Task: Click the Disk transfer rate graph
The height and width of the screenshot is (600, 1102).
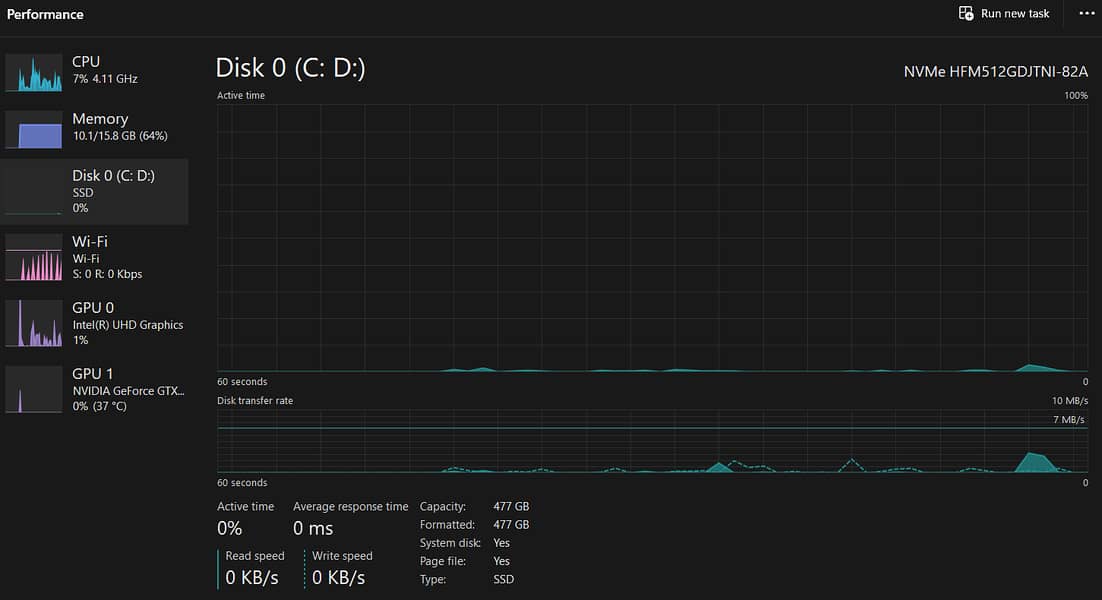Action: tap(652, 441)
